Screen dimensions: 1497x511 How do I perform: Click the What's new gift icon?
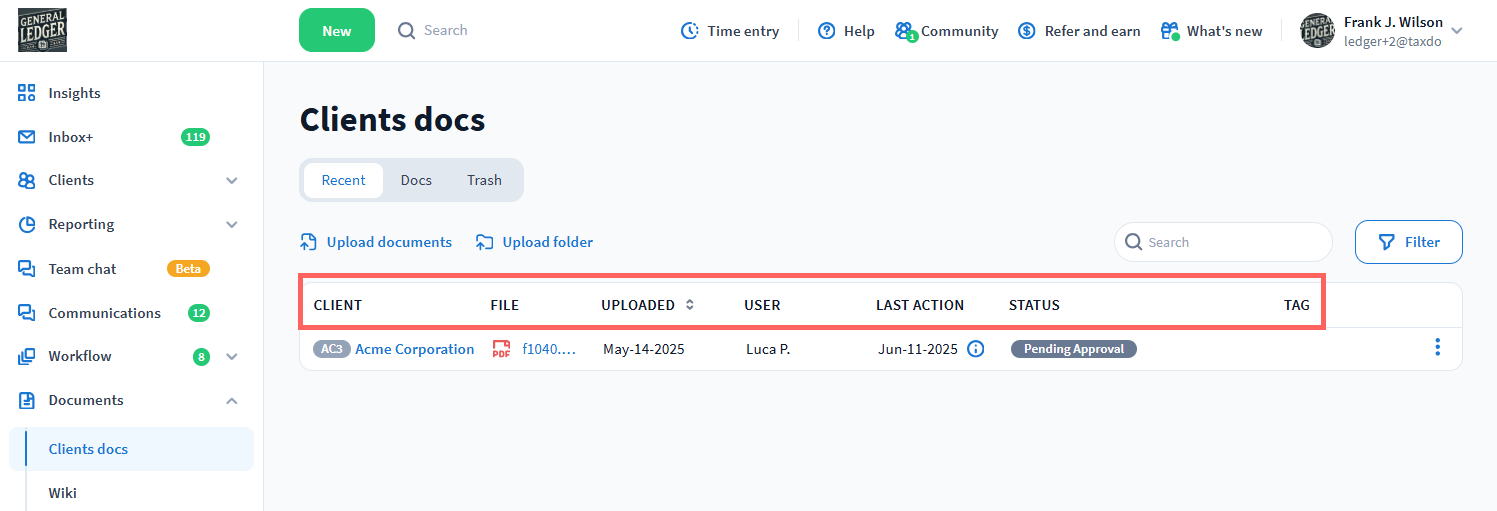coord(1169,31)
